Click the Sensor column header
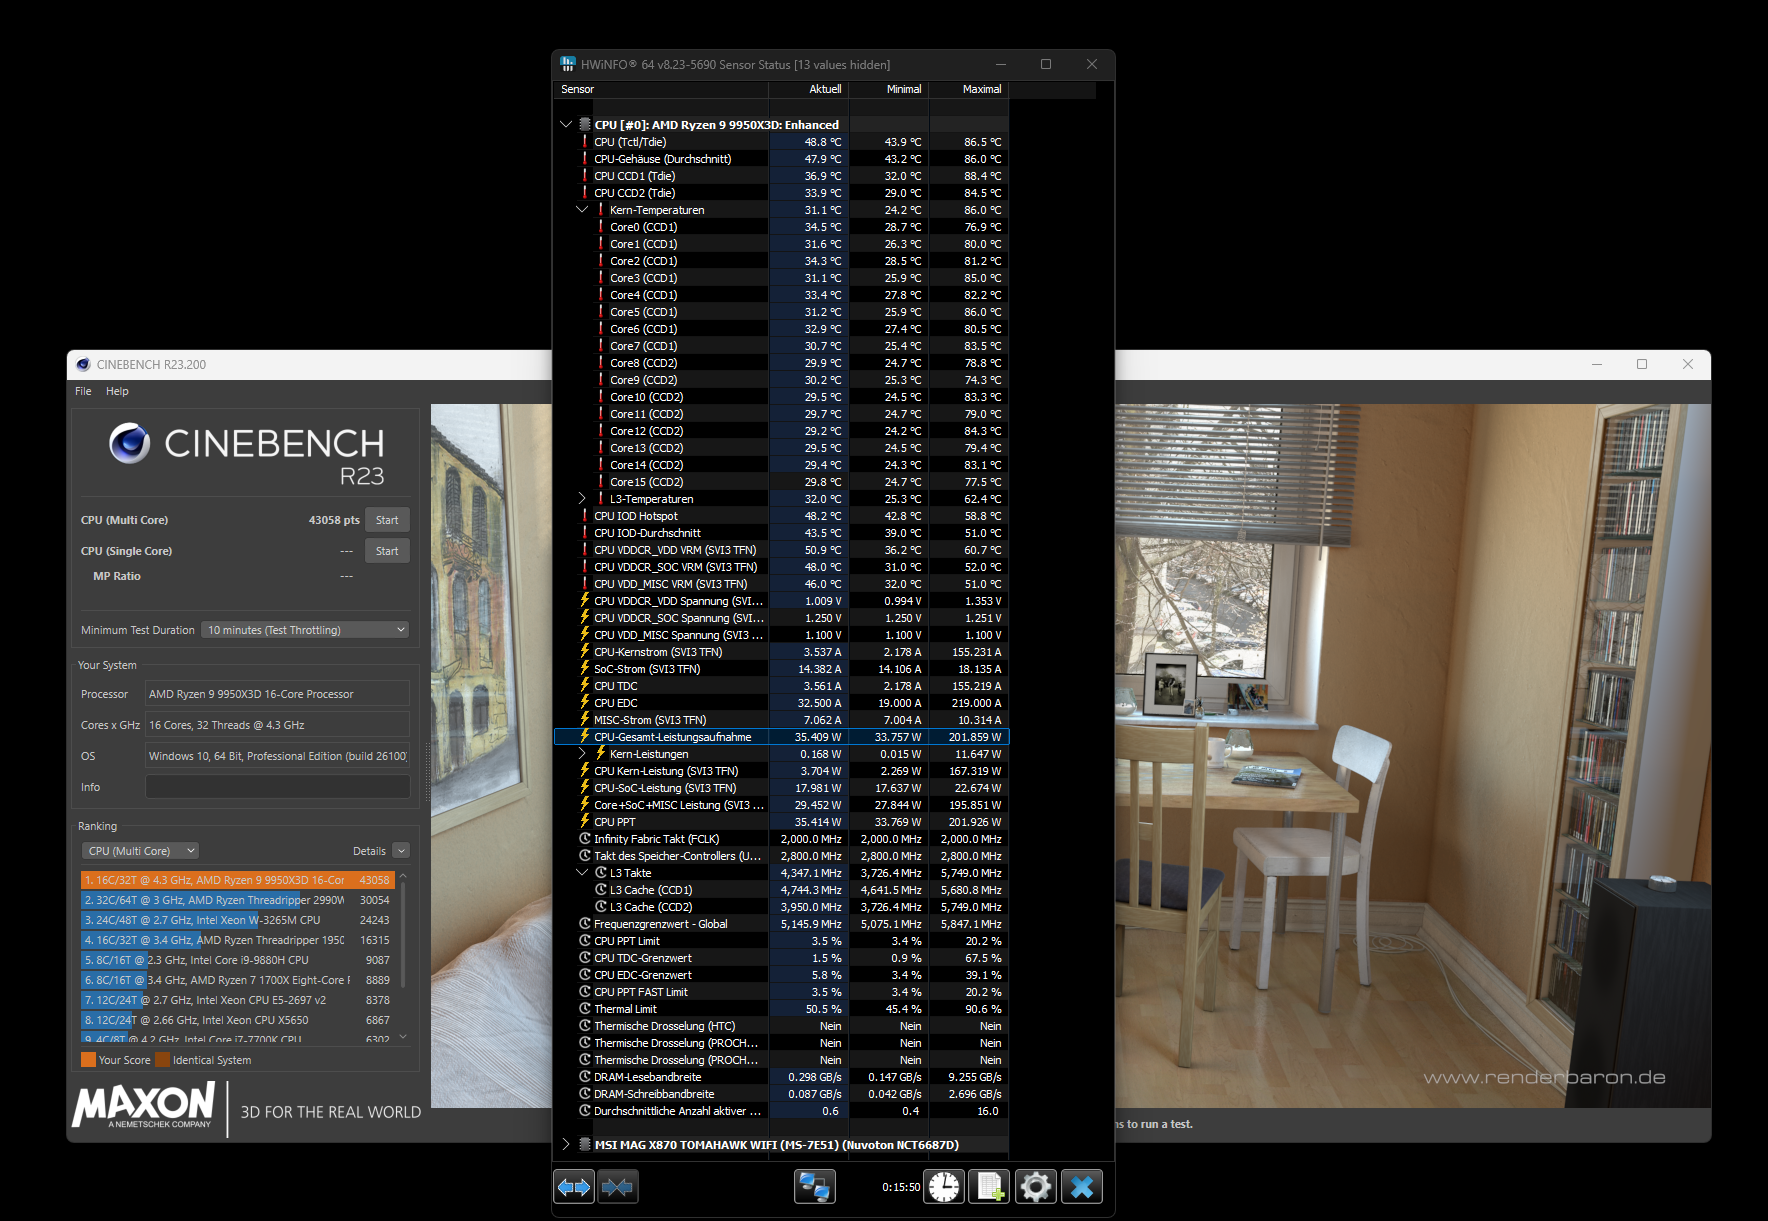This screenshot has height=1221, width=1768. 660,89
